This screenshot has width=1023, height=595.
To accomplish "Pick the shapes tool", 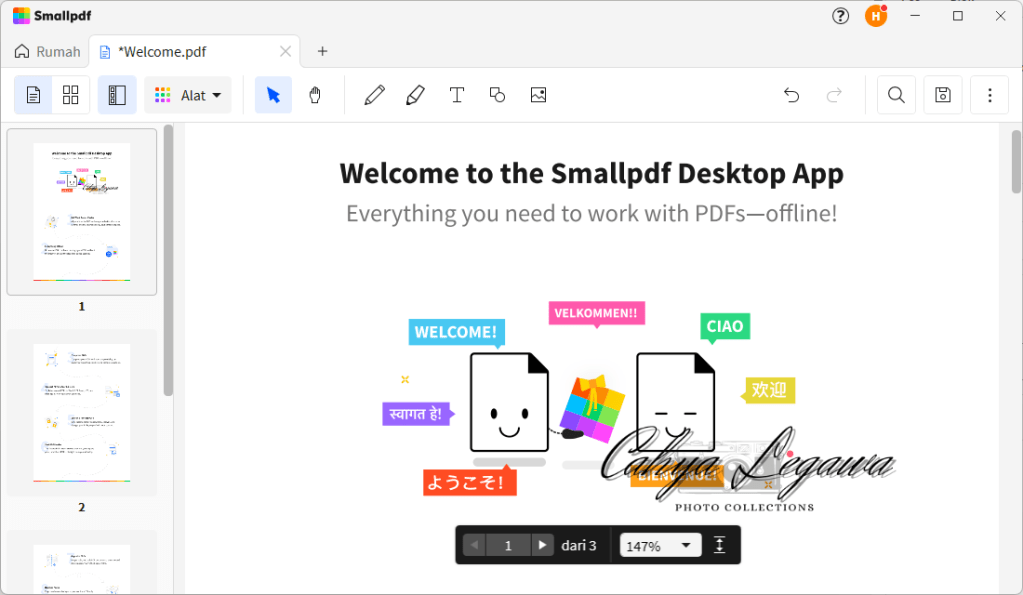I will pos(497,95).
